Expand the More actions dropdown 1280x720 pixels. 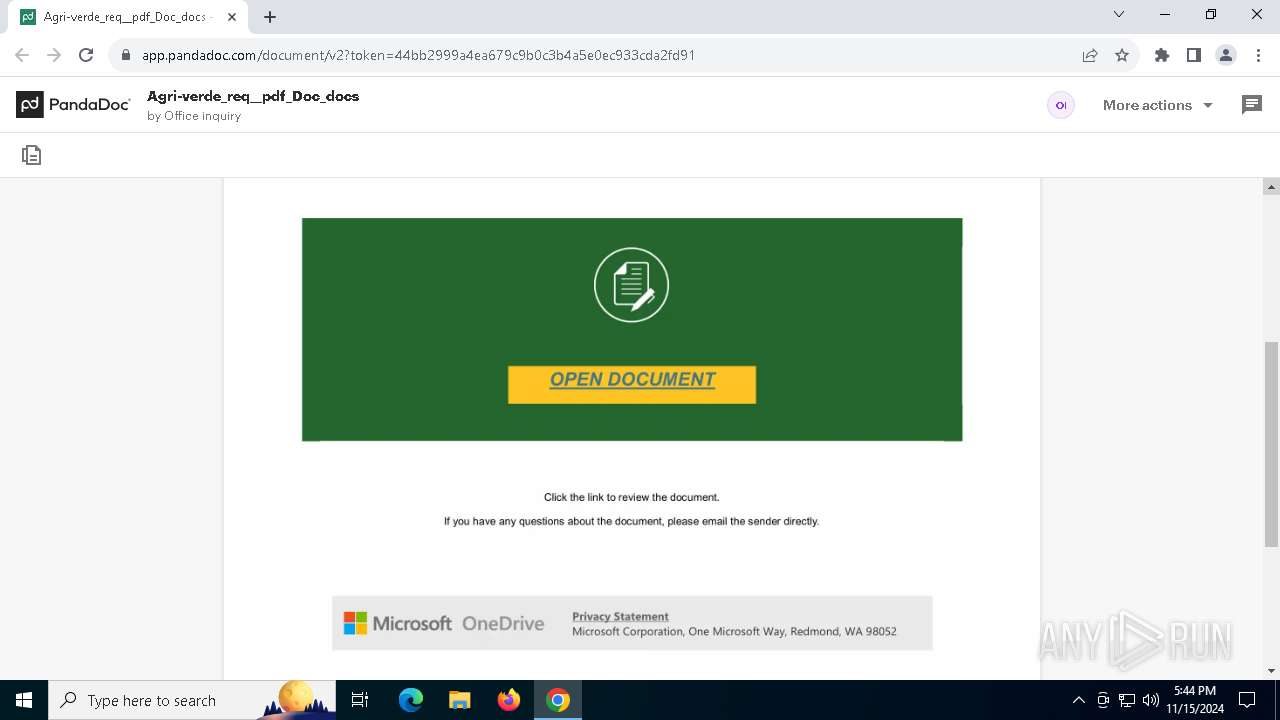[x=1157, y=105]
